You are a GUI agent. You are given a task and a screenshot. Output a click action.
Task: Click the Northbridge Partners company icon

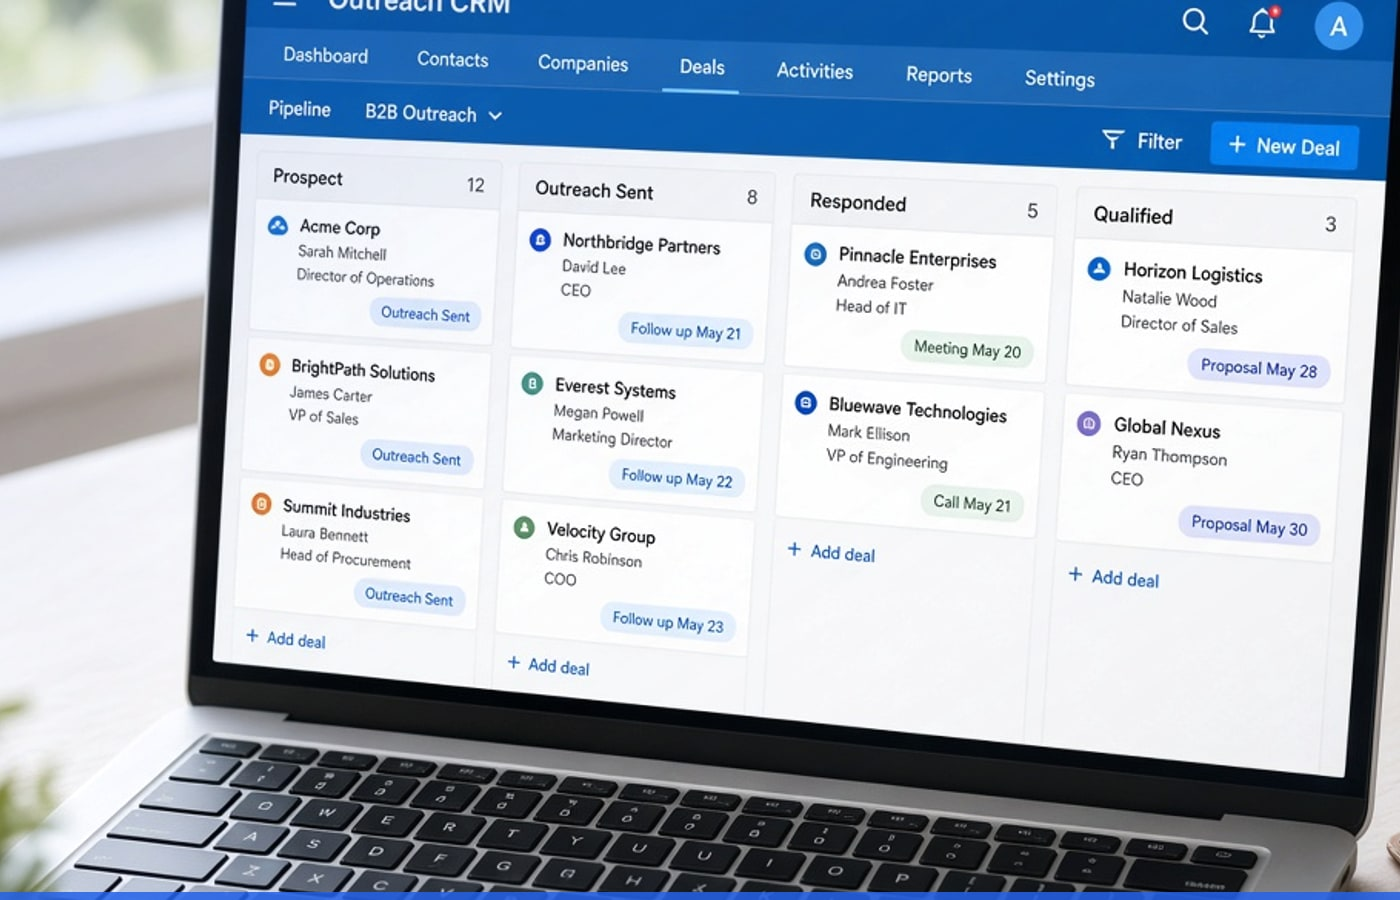540,240
